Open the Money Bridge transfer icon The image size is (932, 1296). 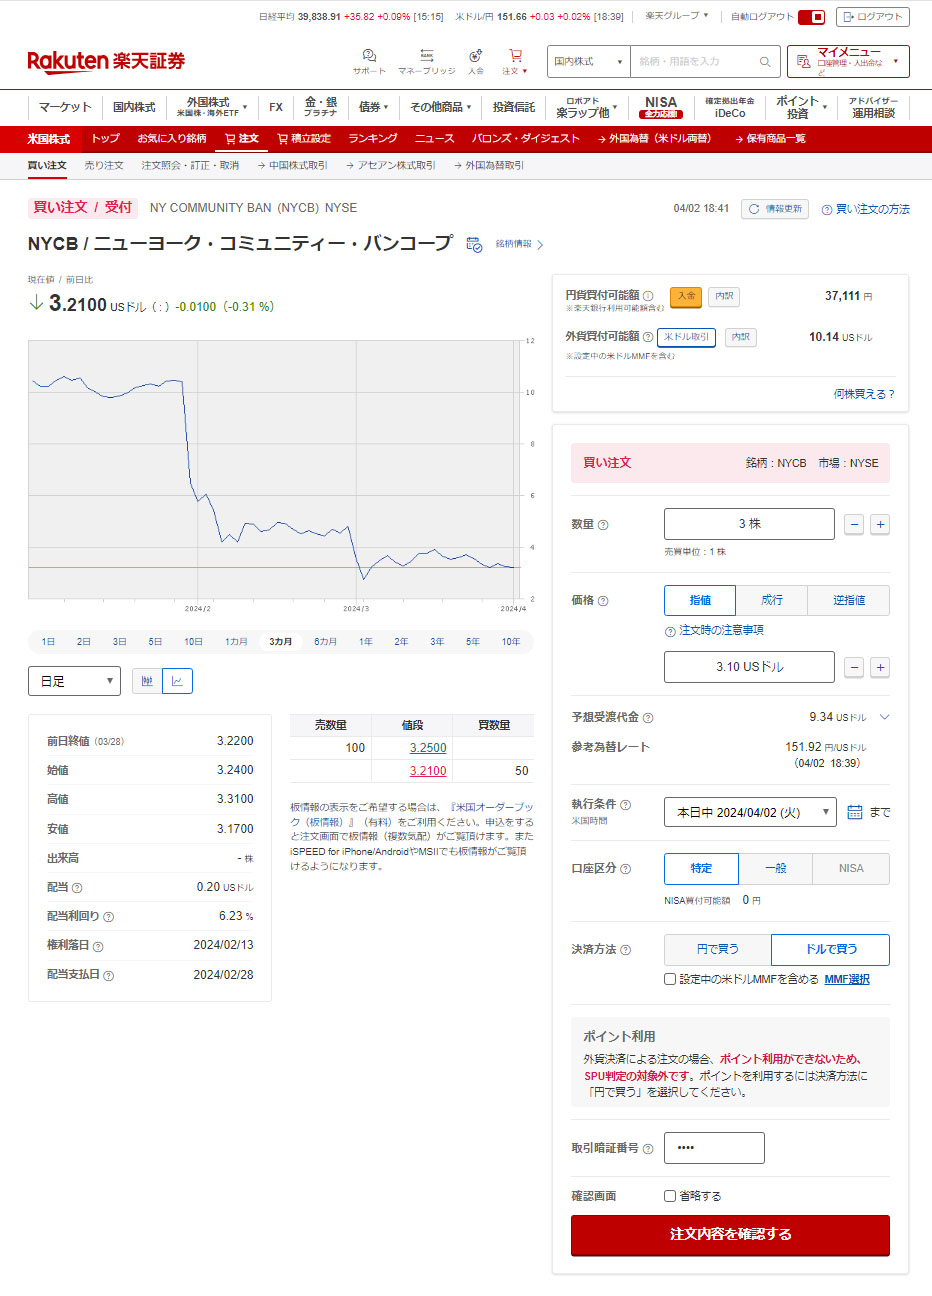tap(426, 56)
